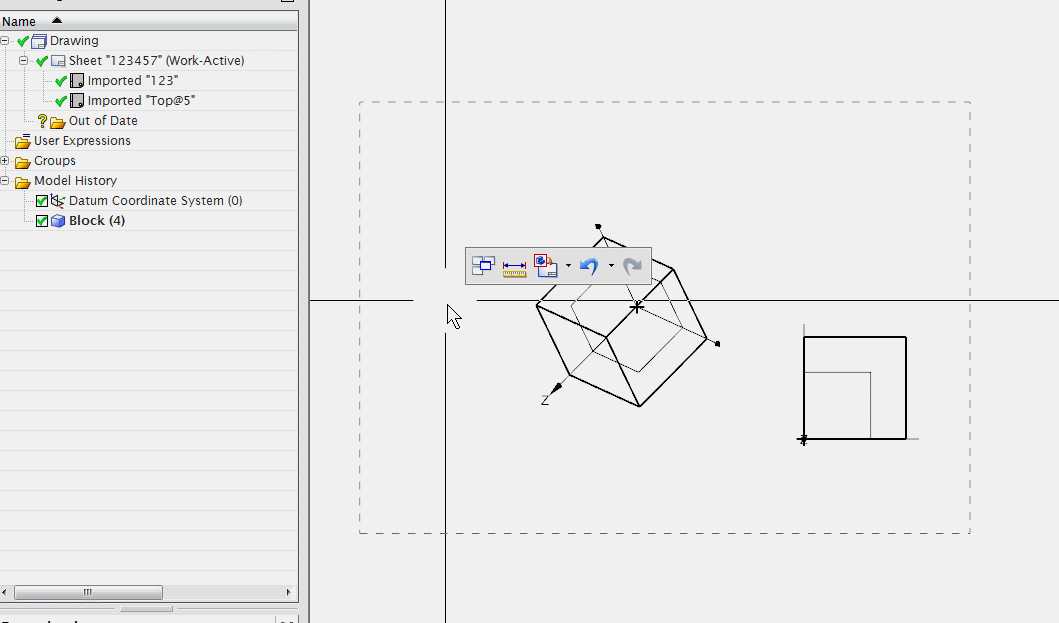Collapse the Model History node
This screenshot has width=1059, height=623.
[5, 180]
